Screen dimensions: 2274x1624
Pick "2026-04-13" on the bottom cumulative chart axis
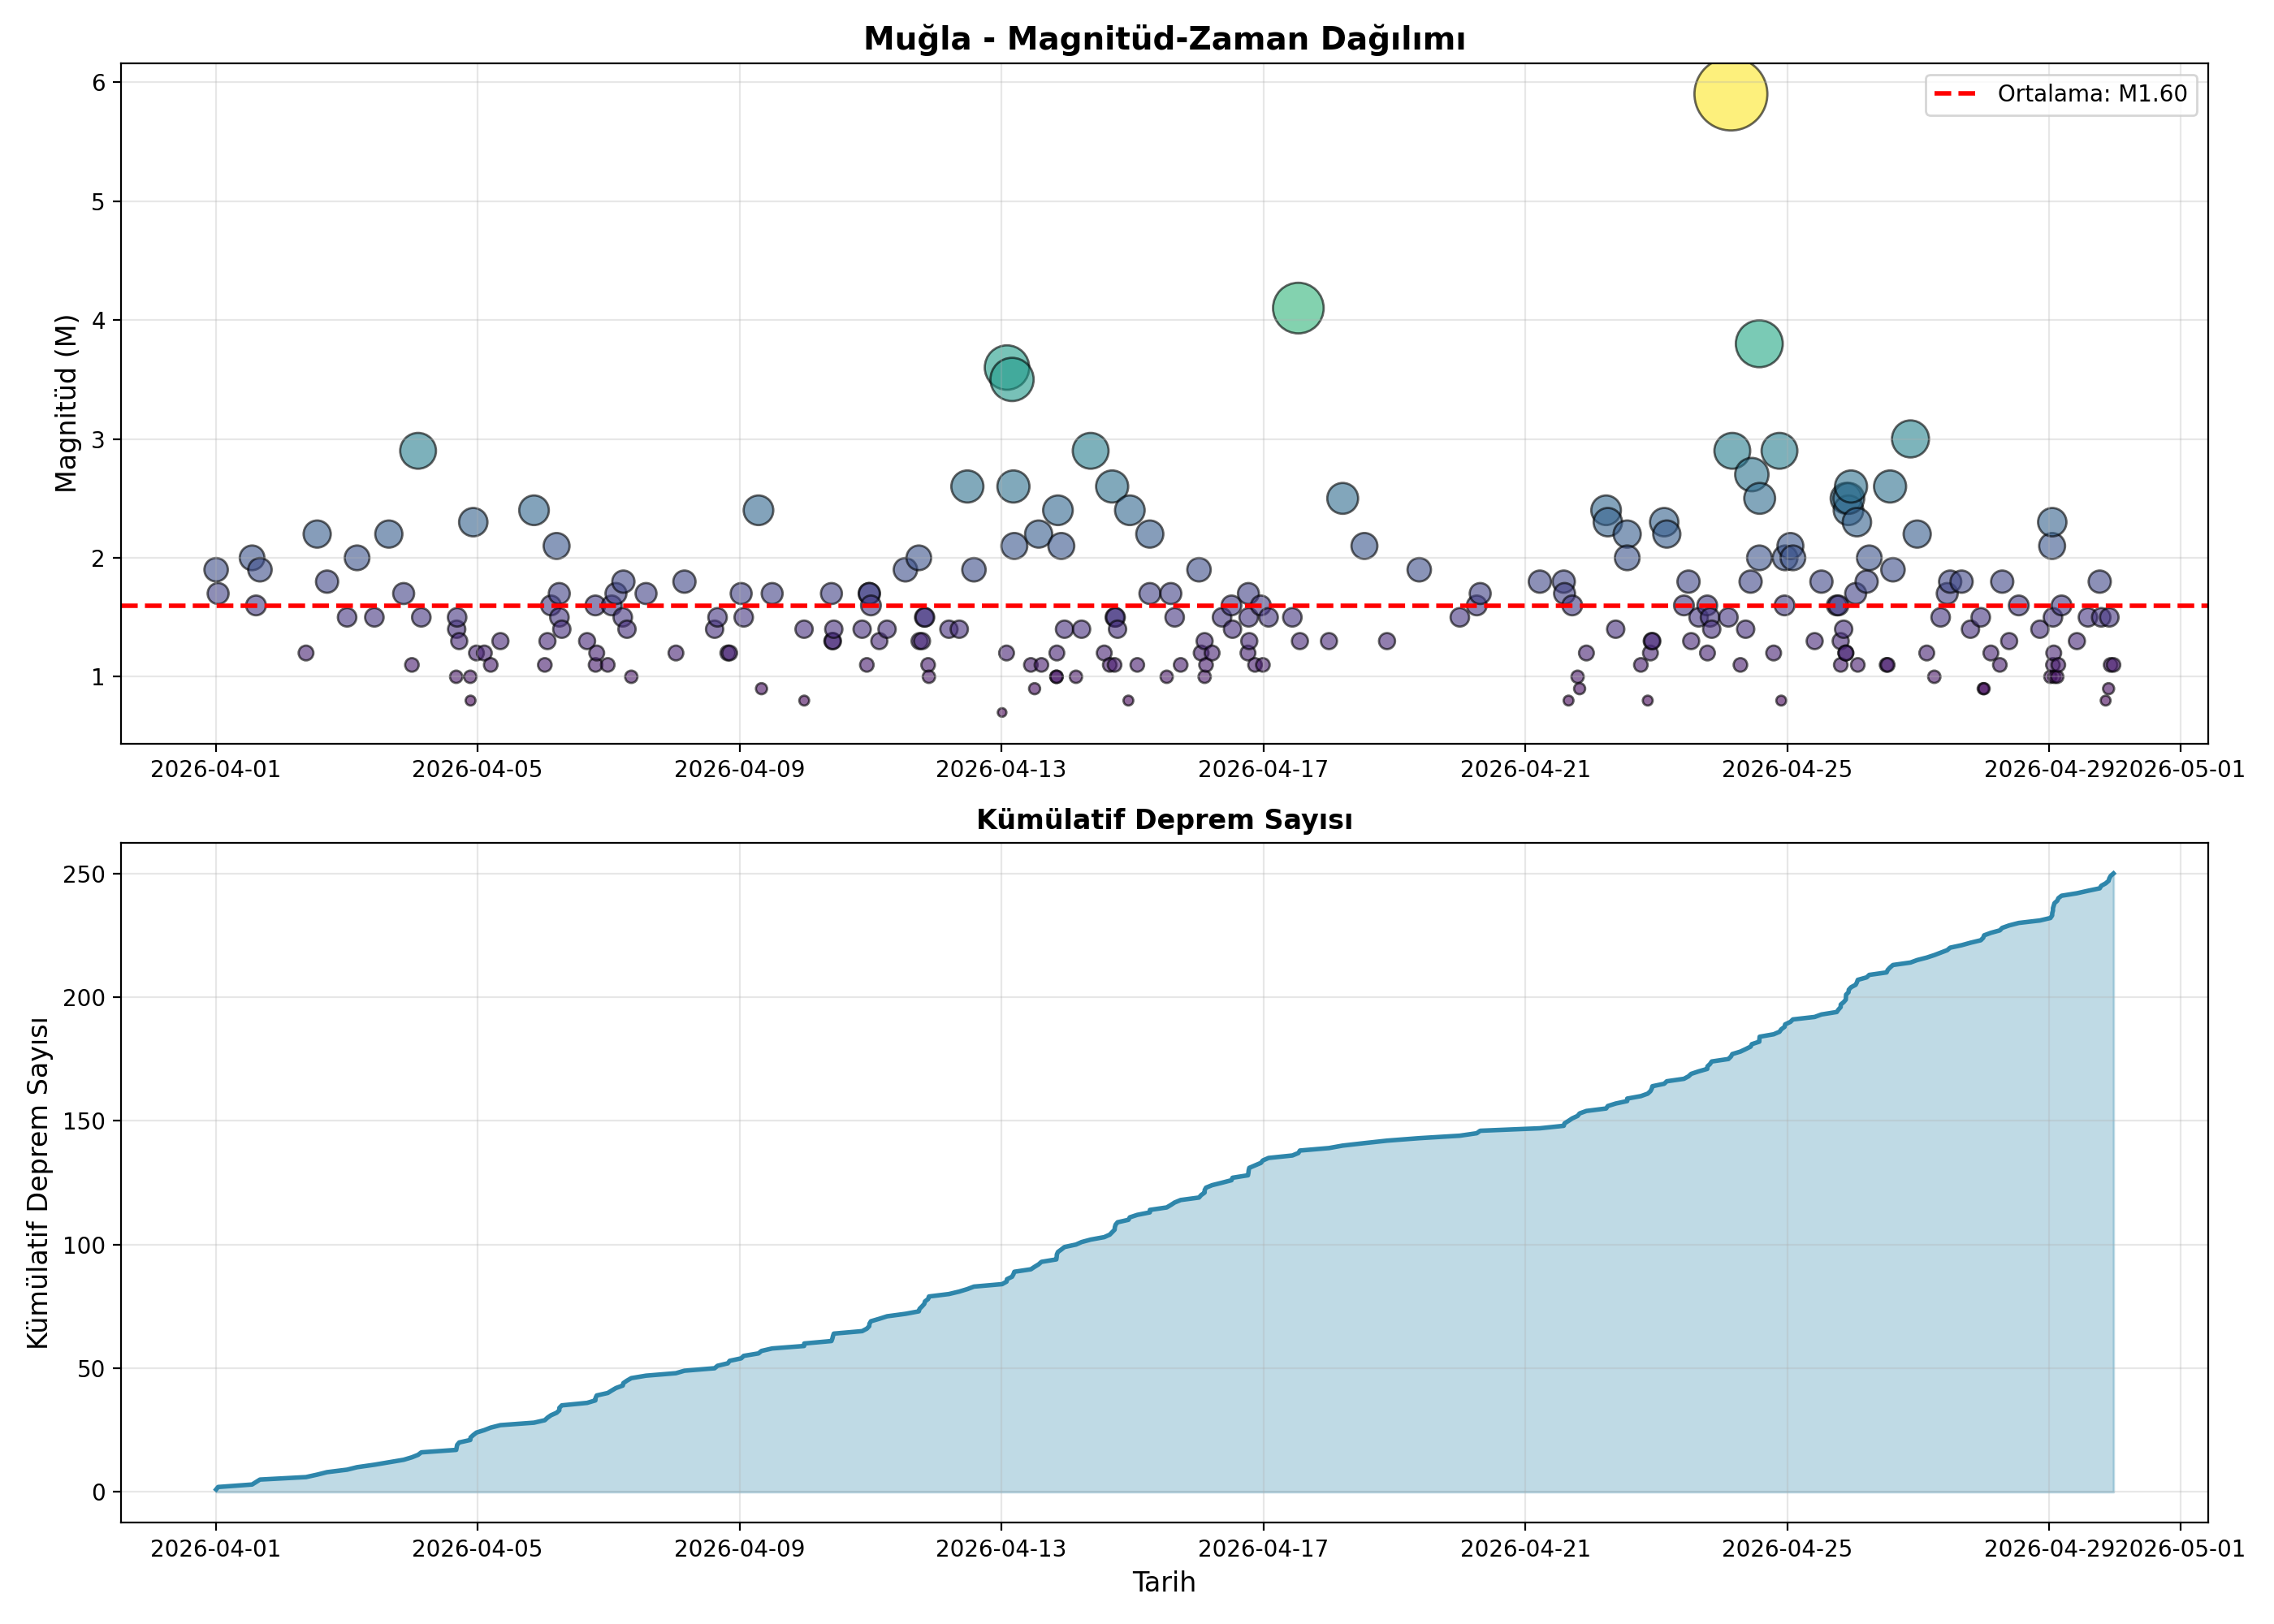click(x=1001, y=1549)
